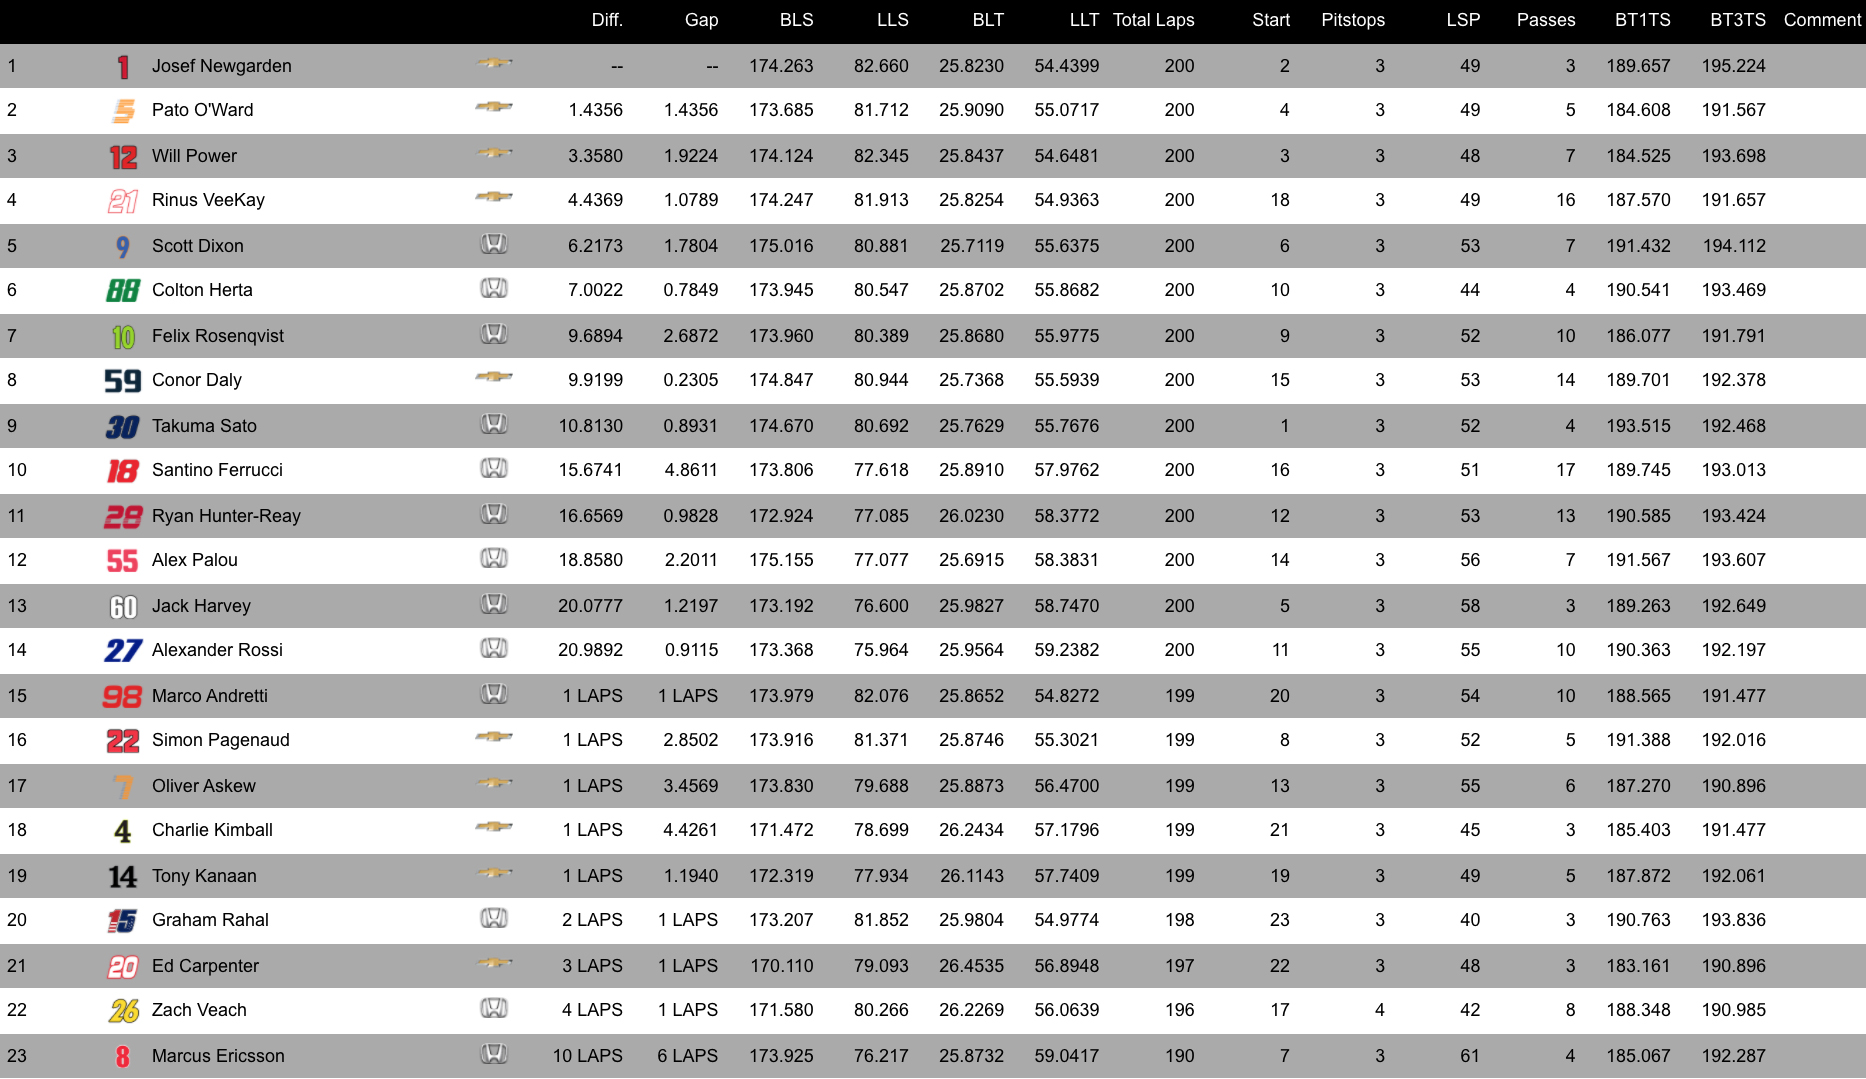The image size is (1866, 1079).
Task: Click Josef Newgarden's number 1 car icon
Action: (123, 67)
